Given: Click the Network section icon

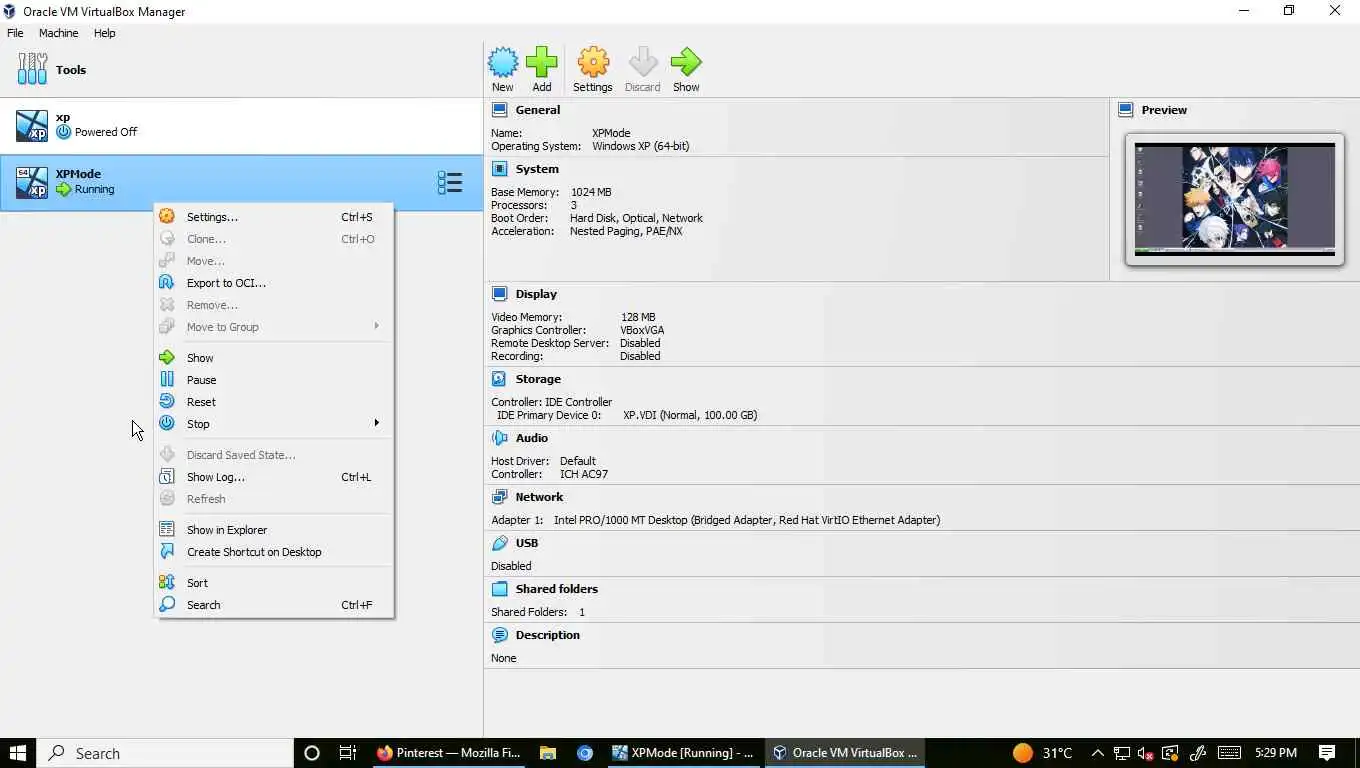Looking at the screenshot, I should click(x=500, y=497).
